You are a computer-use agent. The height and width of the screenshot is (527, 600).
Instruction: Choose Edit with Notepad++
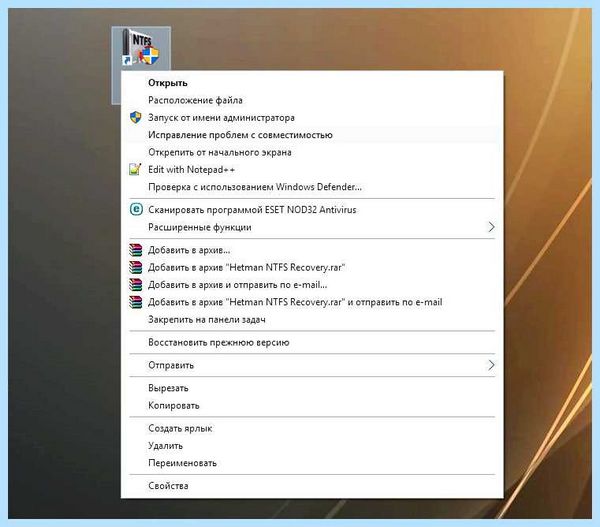click(x=312, y=170)
